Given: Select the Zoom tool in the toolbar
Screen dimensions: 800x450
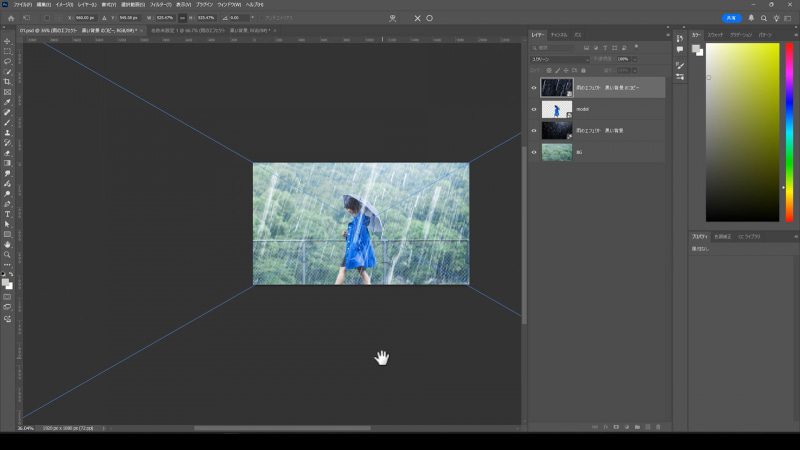Looking at the screenshot, I should click(x=7, y=255).
